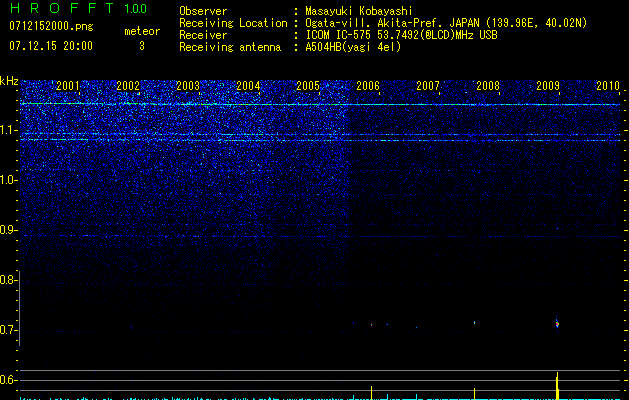Click the 2003 time axis marker

click(x=188, y=85)
